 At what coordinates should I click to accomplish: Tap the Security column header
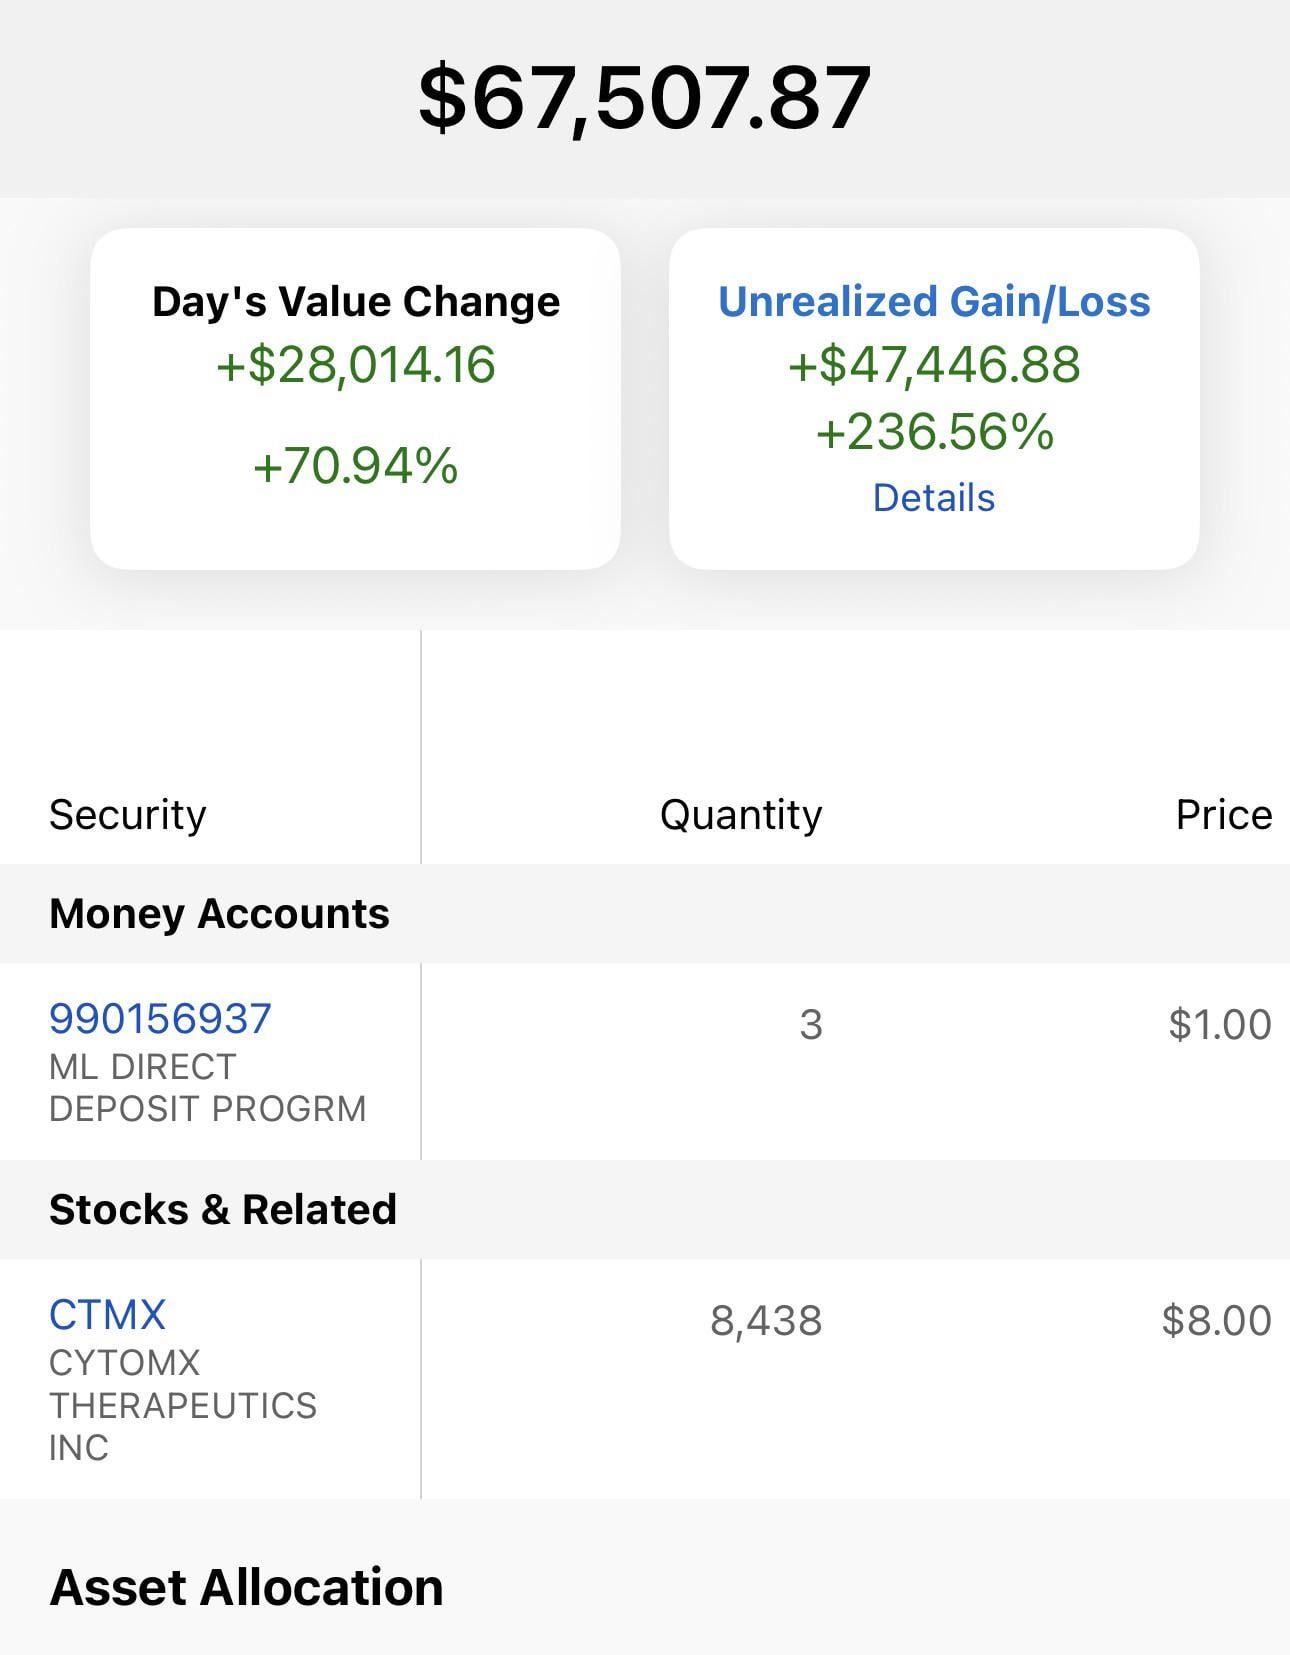point(127,815)
